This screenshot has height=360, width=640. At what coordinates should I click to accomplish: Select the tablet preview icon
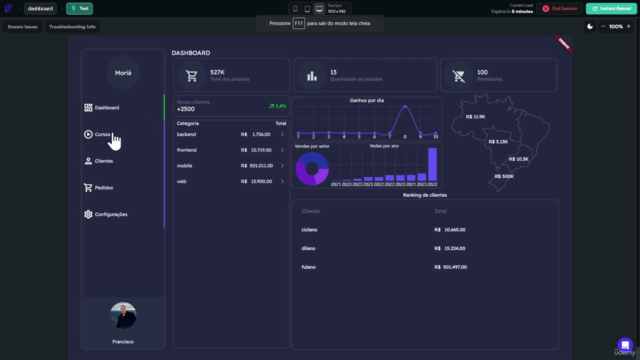coord(307,9)
